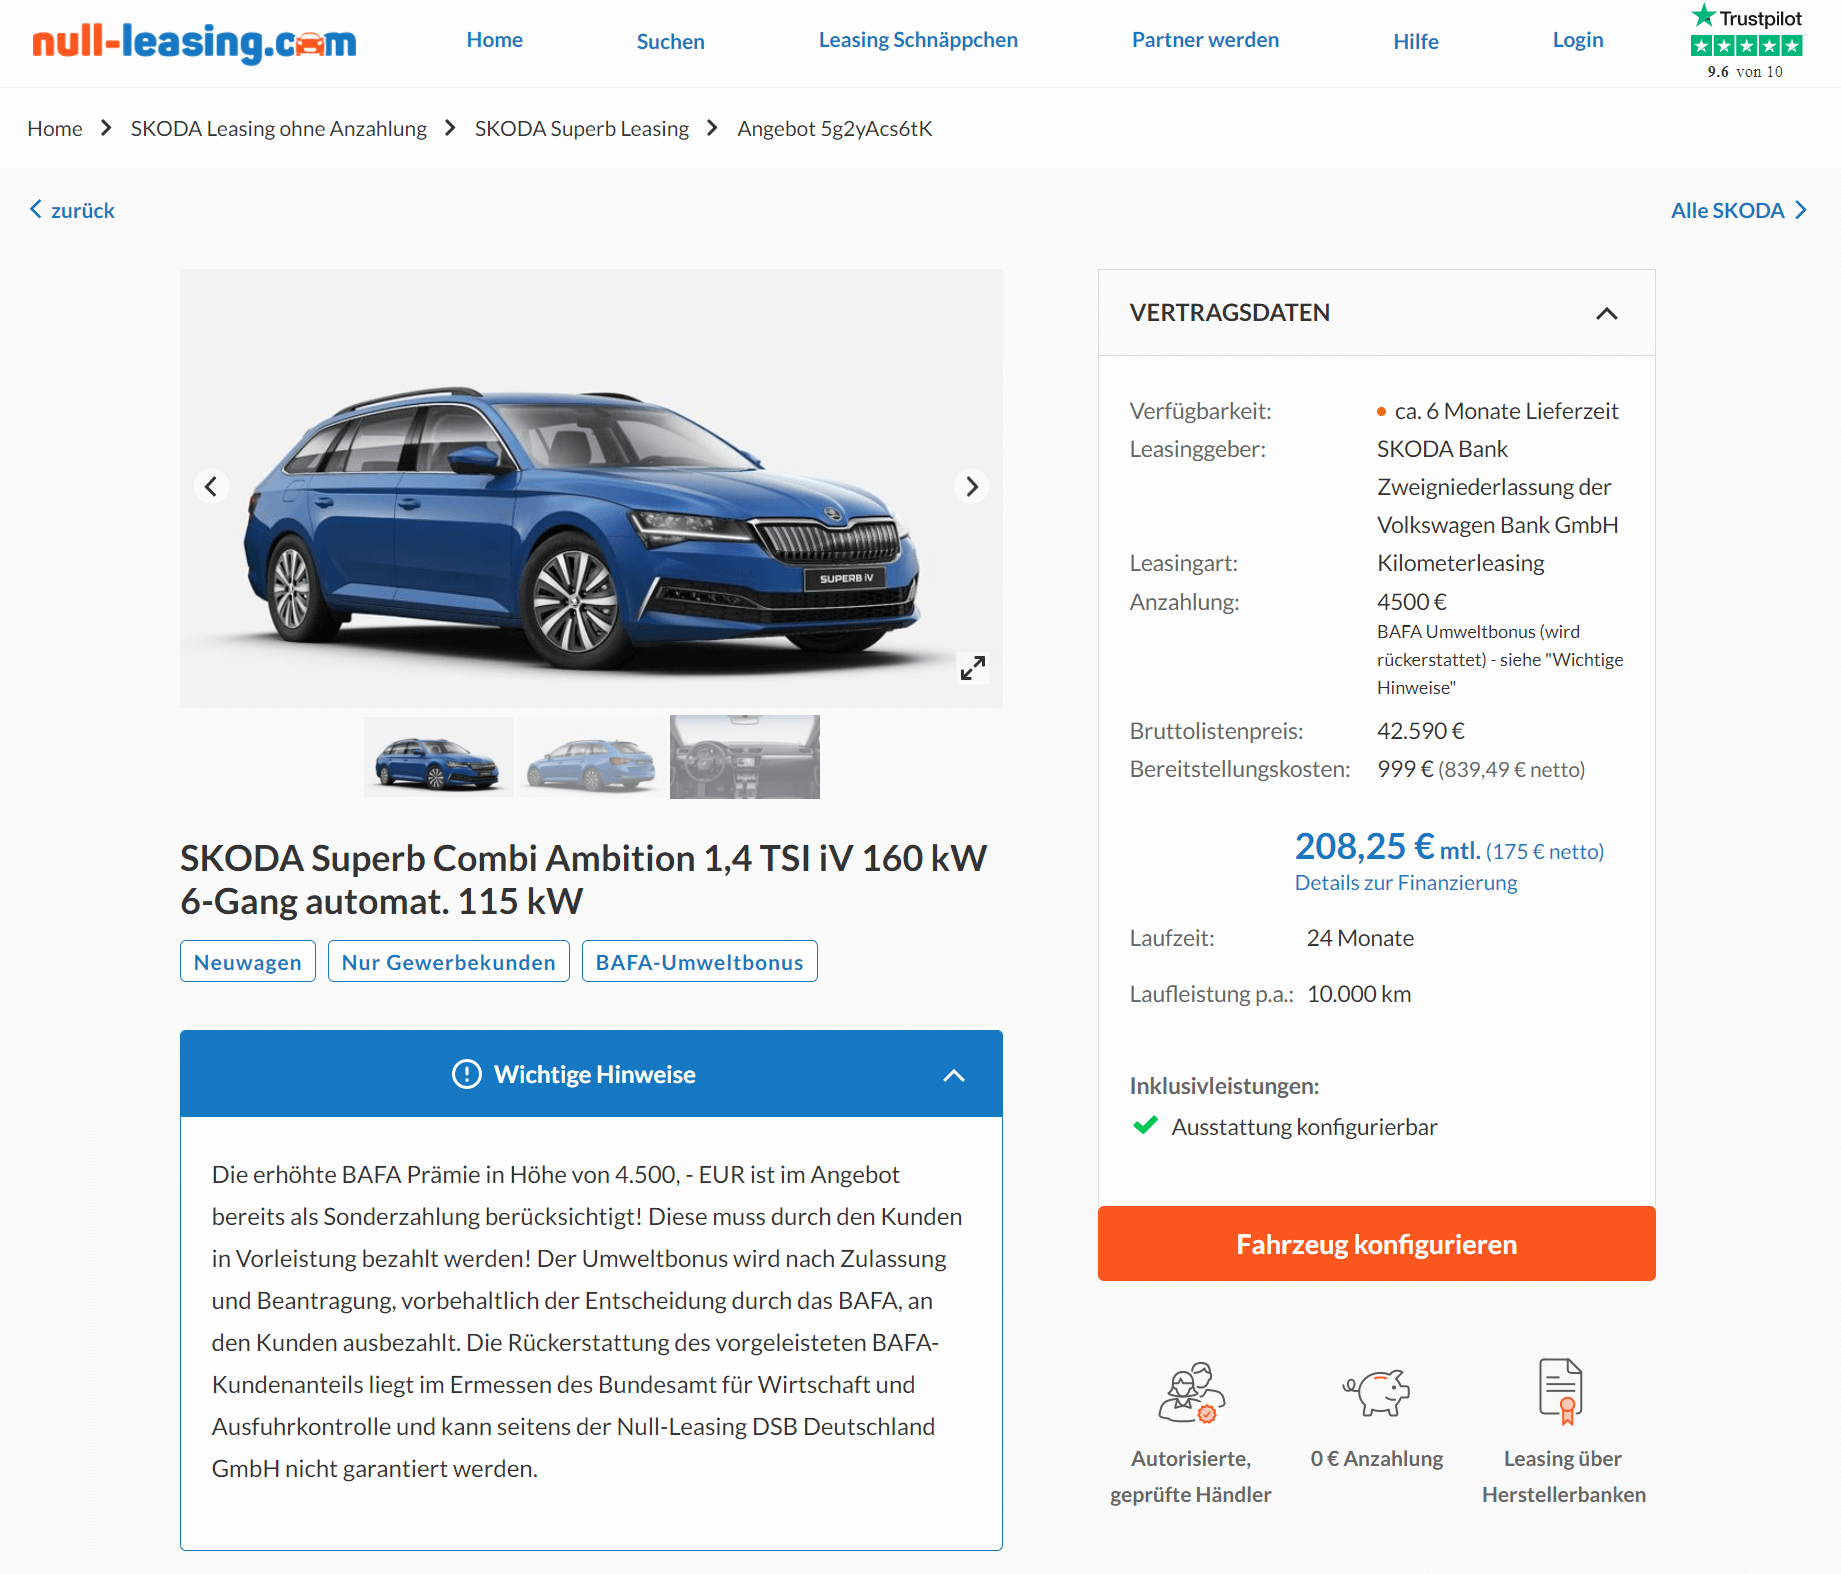Screen dimensions: 1841x1574
Task: Click the SKODA Superb Leasing breadcrumb
Action: [581, 128]
